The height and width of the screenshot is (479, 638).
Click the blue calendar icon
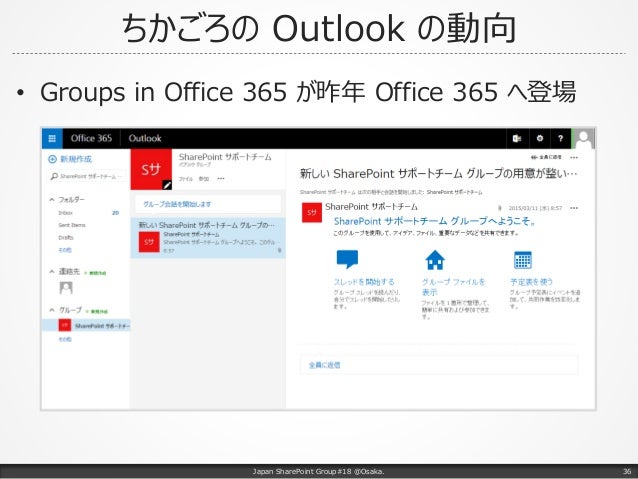523,260
